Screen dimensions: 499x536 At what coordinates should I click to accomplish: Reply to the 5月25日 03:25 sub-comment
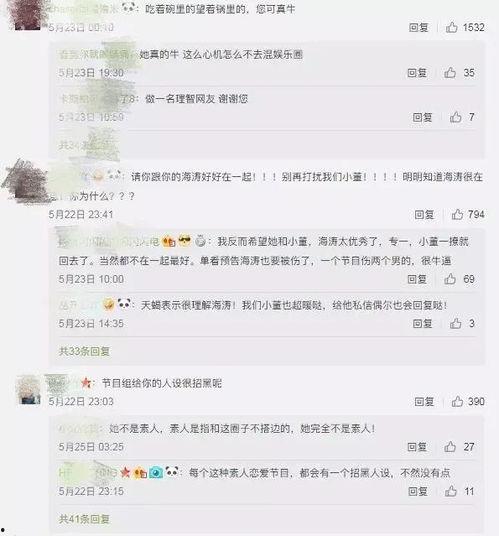(x=417, y=446)
